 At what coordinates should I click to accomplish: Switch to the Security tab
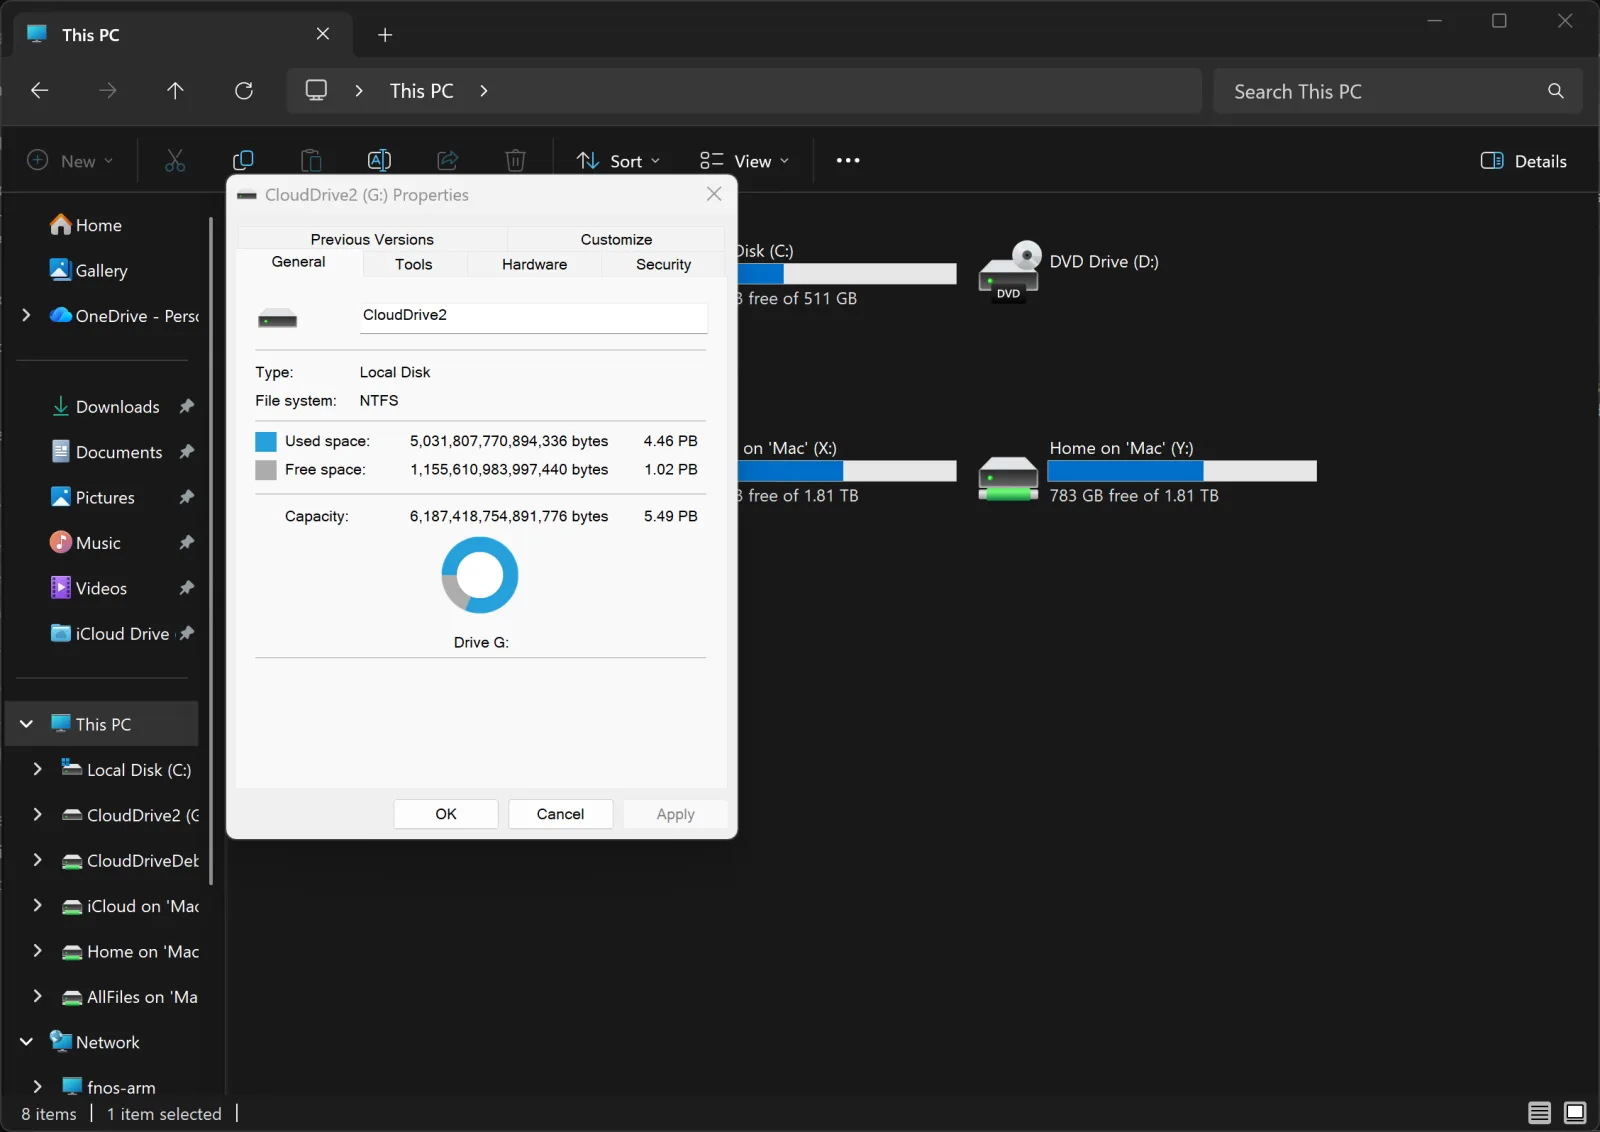[663, 264]
